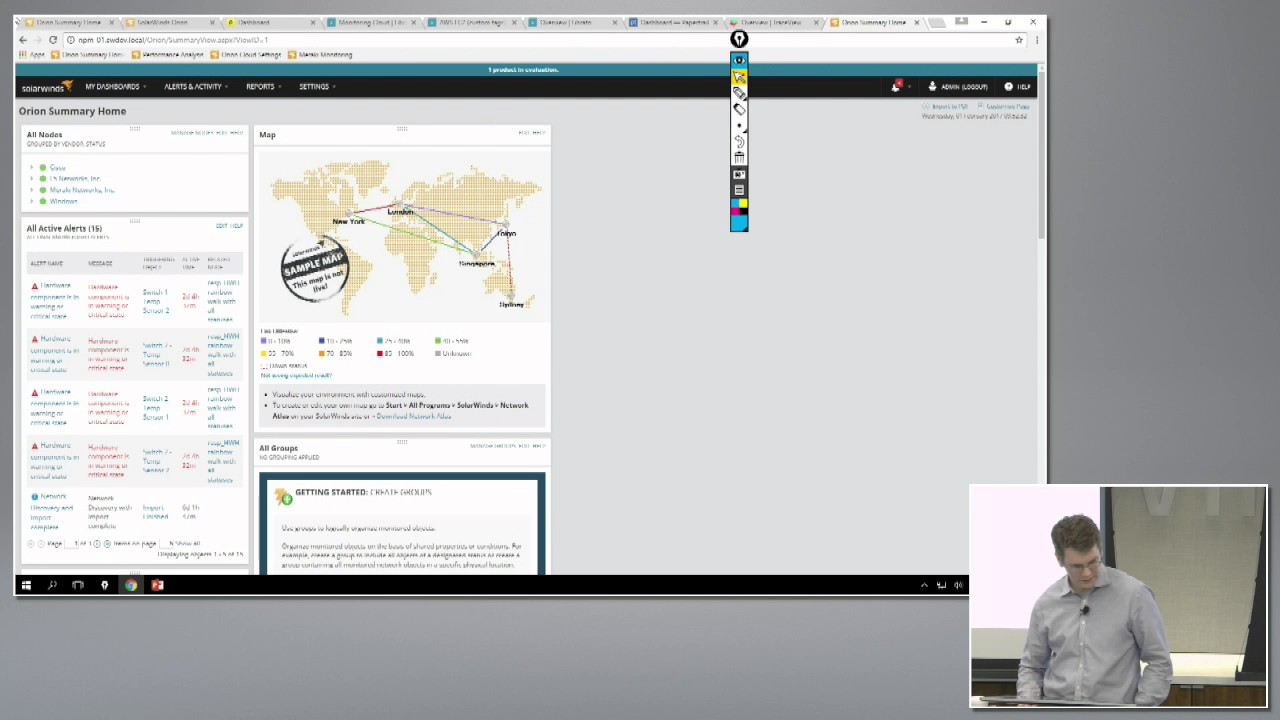The image size is (1280, 720).
Task: Pick the yellow color swatch
Action: pyautogui.click(x=743, y=203)
